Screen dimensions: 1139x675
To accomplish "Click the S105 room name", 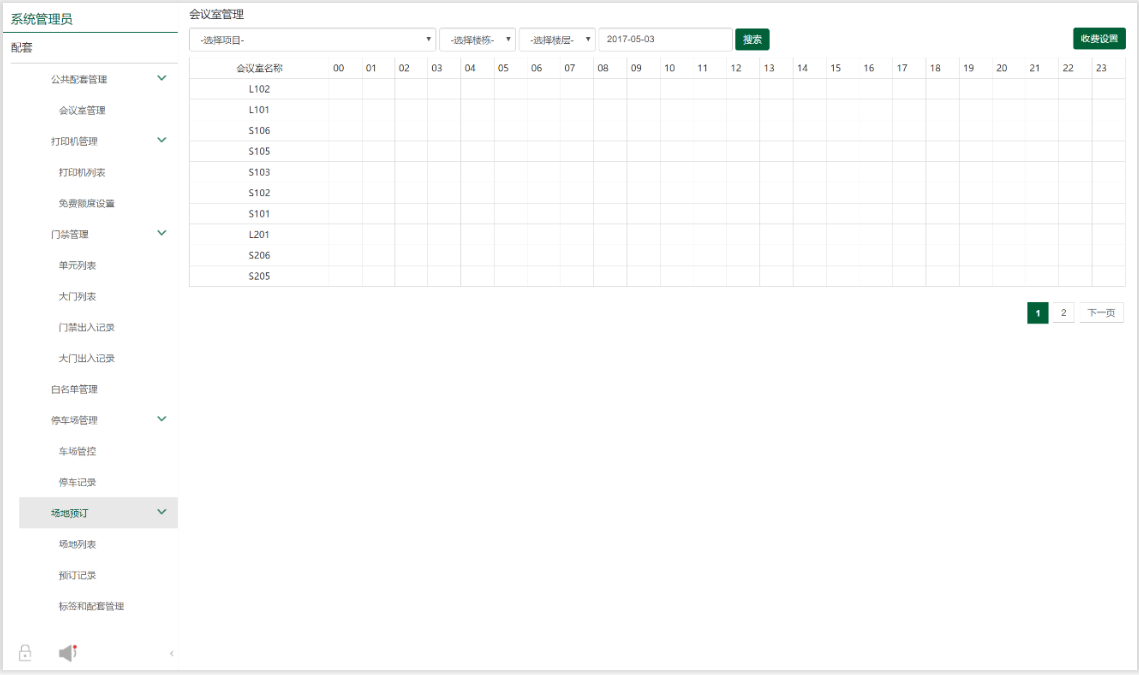I will (259, 151).
